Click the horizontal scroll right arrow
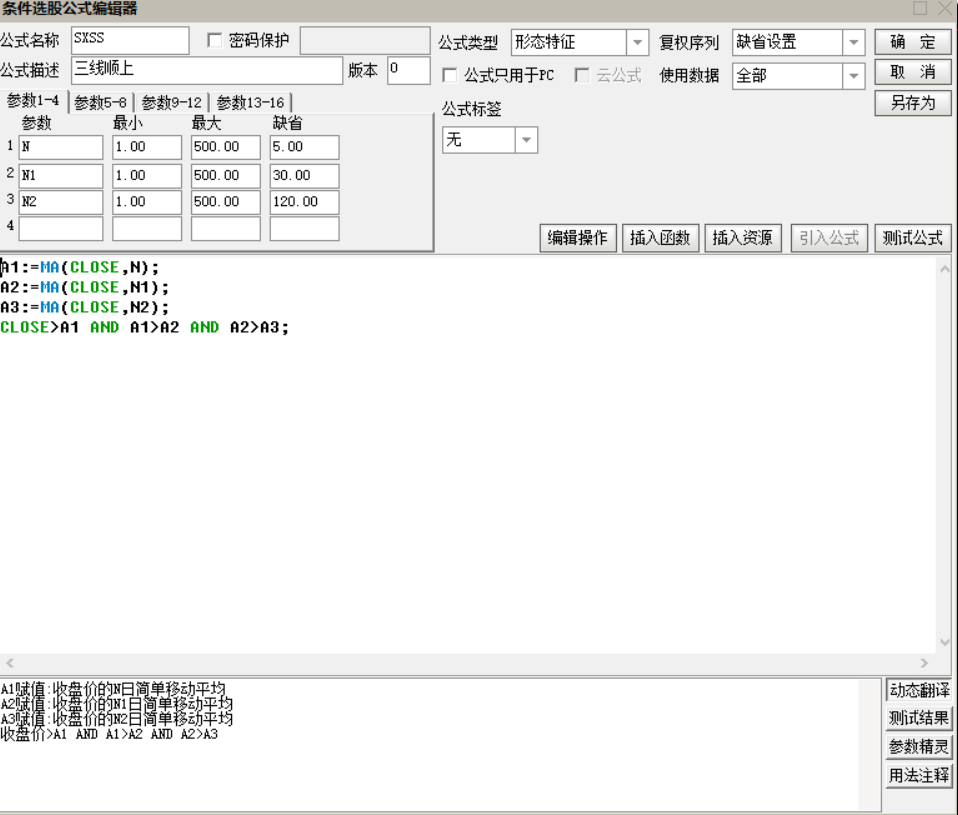 tap(924, 663)
